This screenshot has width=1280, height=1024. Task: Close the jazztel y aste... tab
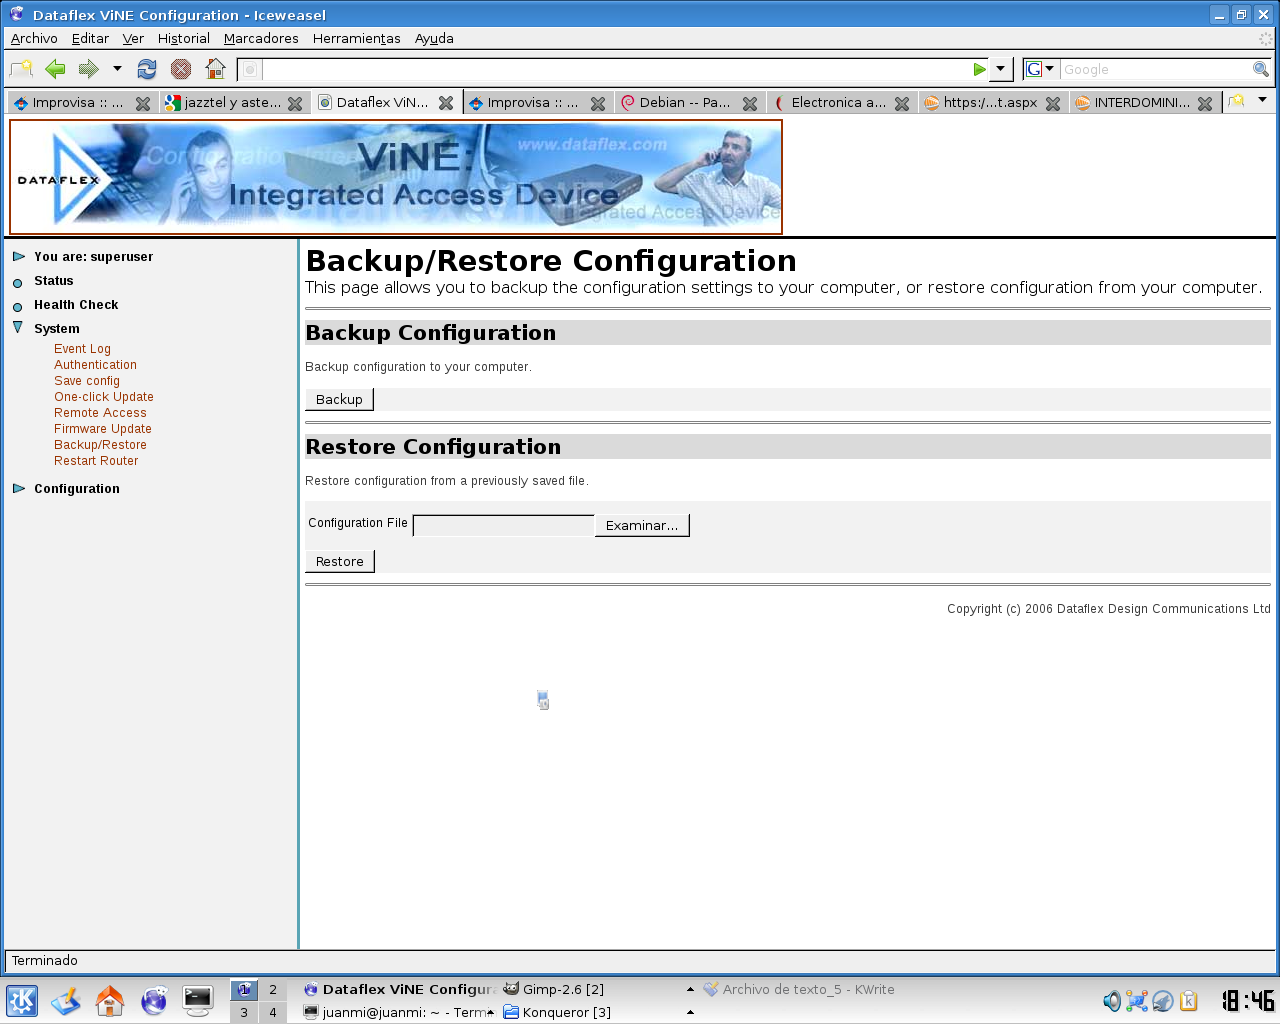pos(295,103)
